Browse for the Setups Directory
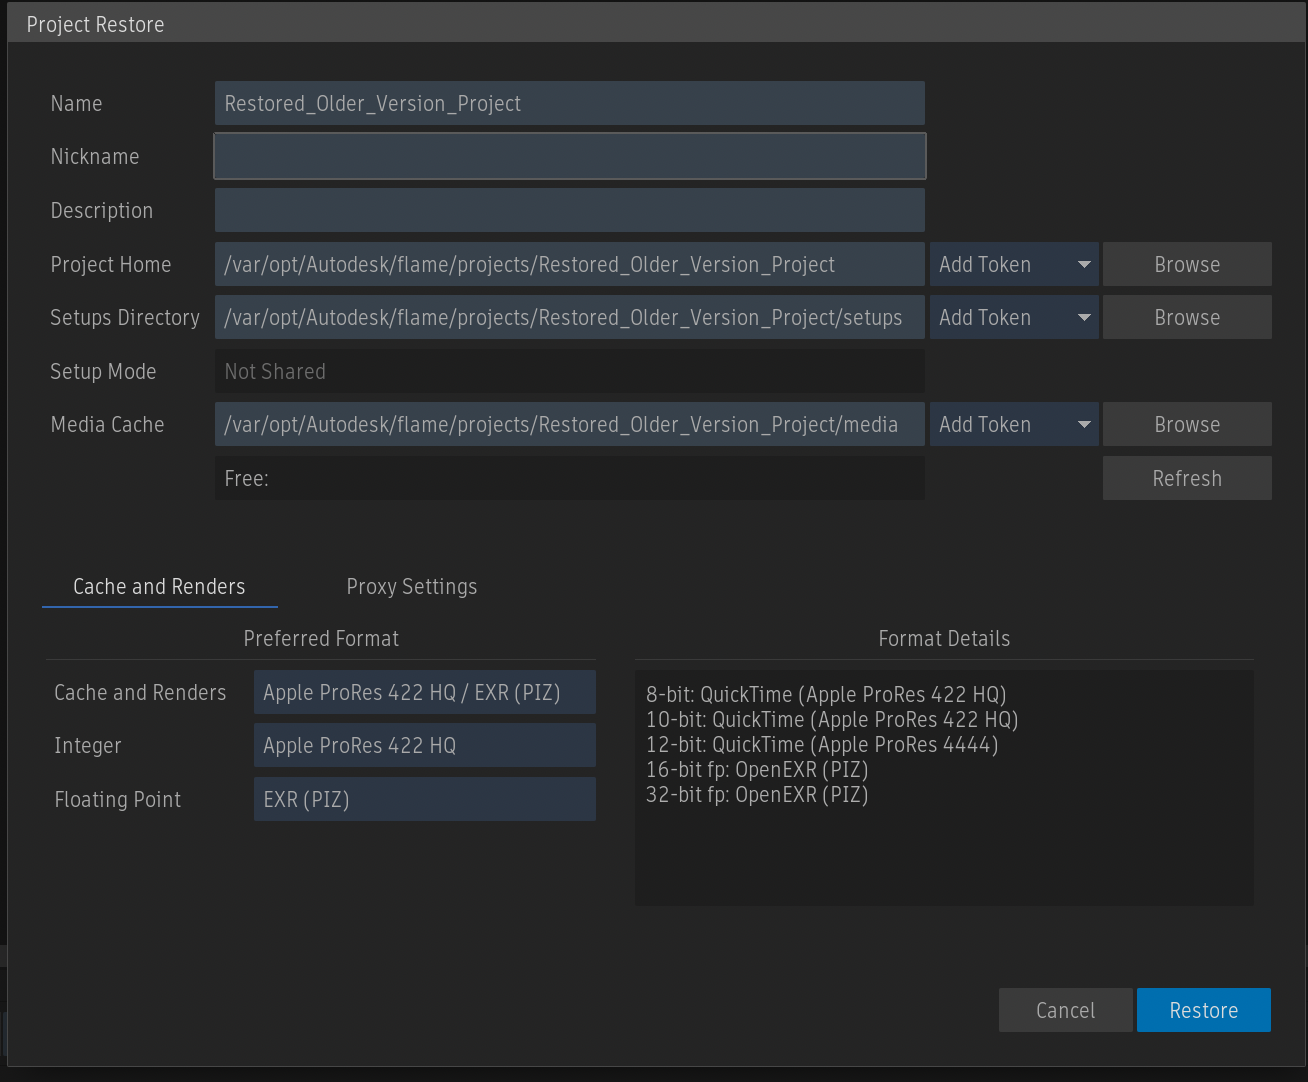The image size is (1308, 1082). point(1187,318)
